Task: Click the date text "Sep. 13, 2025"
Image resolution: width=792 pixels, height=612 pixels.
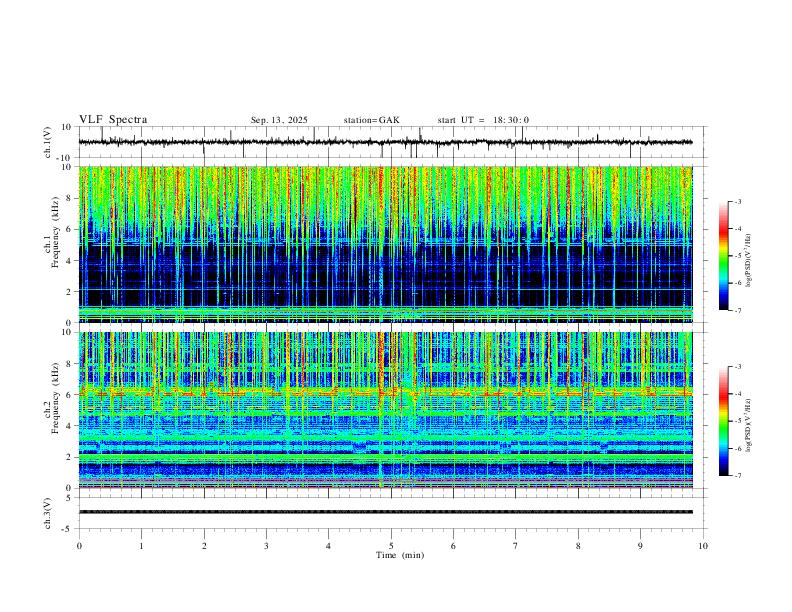Action: point(279,120)
